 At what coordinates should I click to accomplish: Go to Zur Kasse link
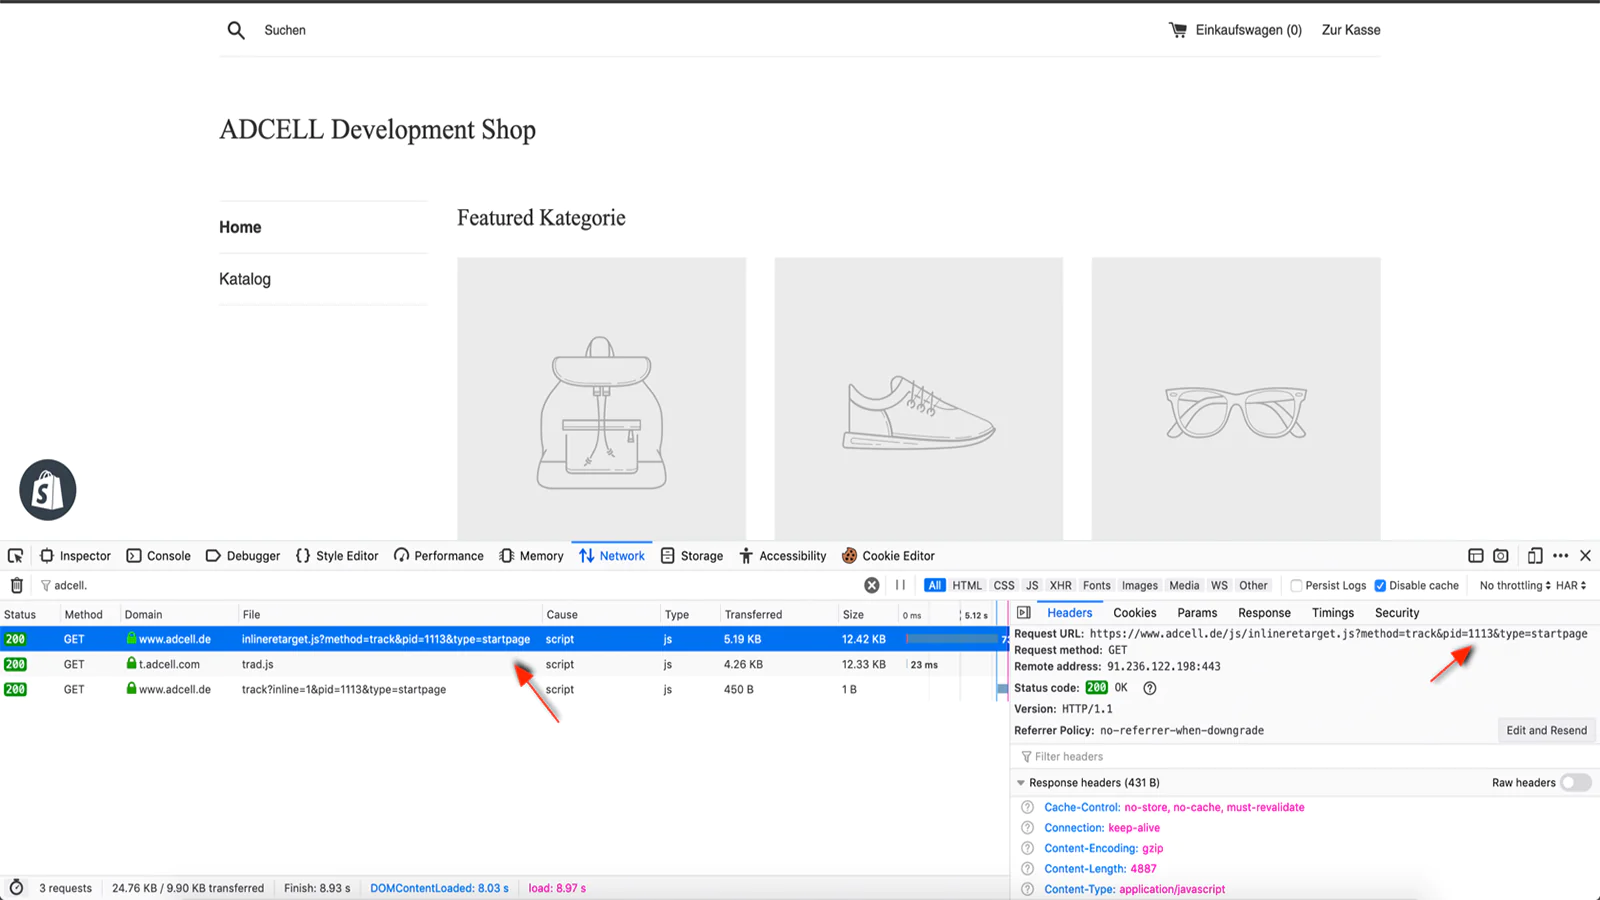point(1351,30)
